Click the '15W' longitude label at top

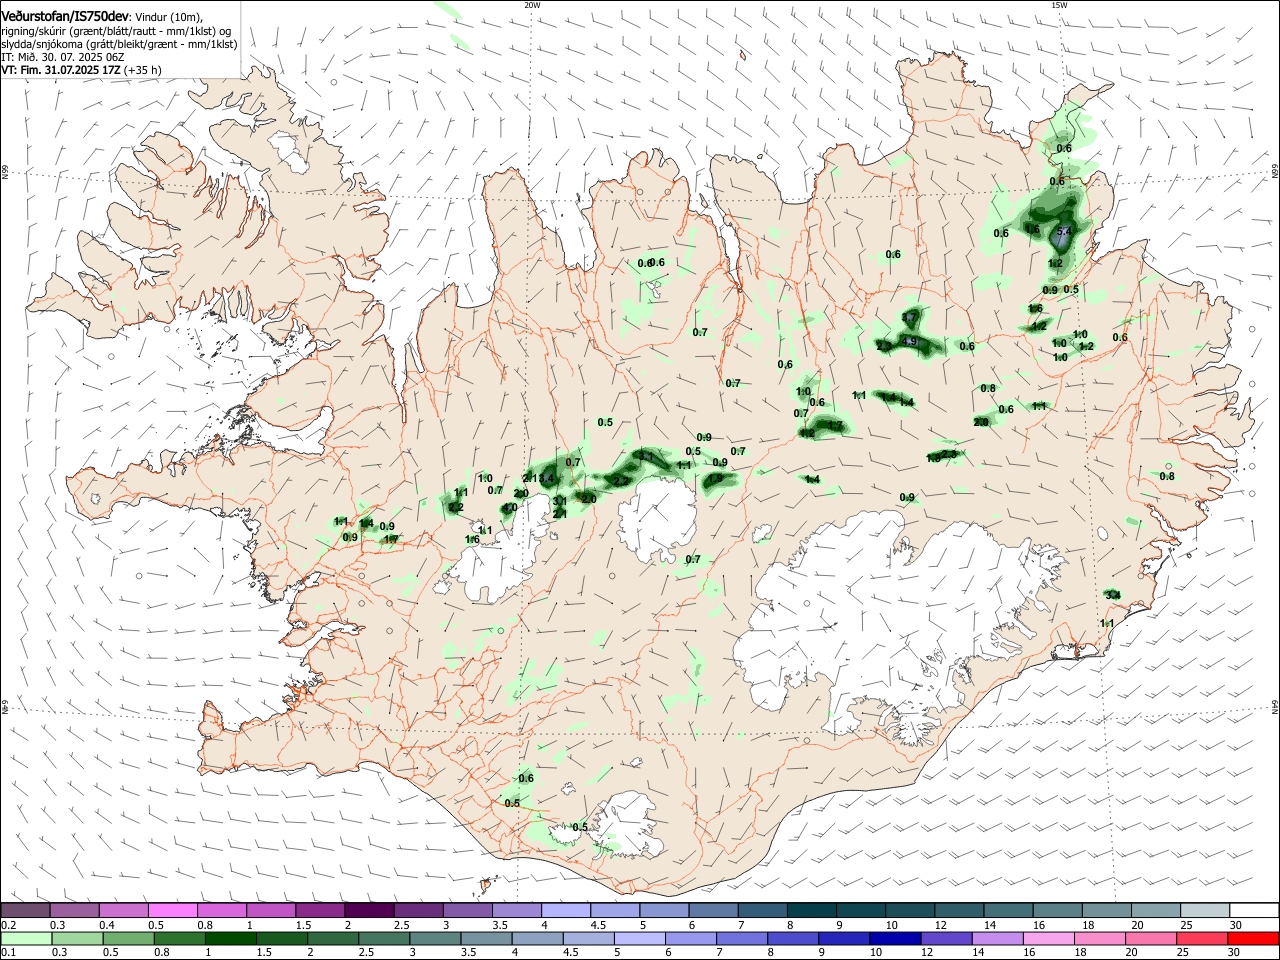pos(1059,5)
